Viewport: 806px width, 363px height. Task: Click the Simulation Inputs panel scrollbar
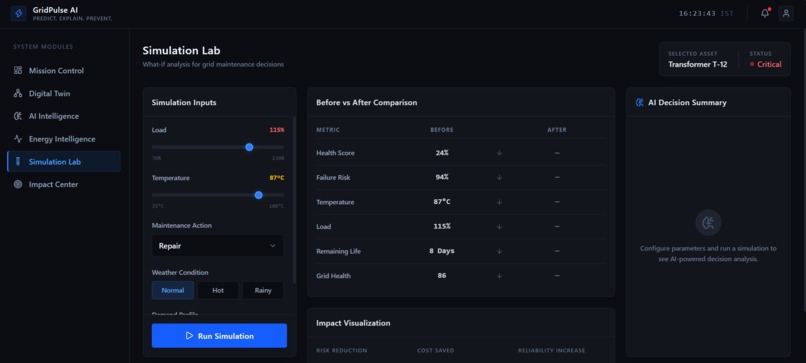(294, 199)
